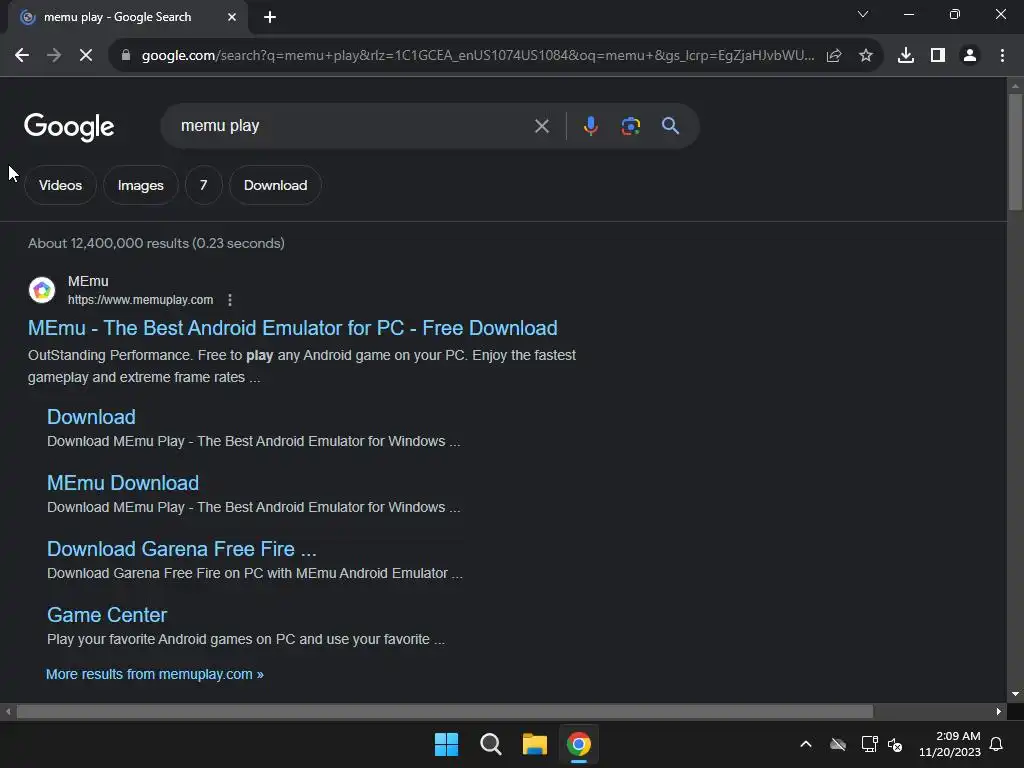The height and width of the screenshot is (768, 1024).
Task: Clear the search query text
Action: 542,126
